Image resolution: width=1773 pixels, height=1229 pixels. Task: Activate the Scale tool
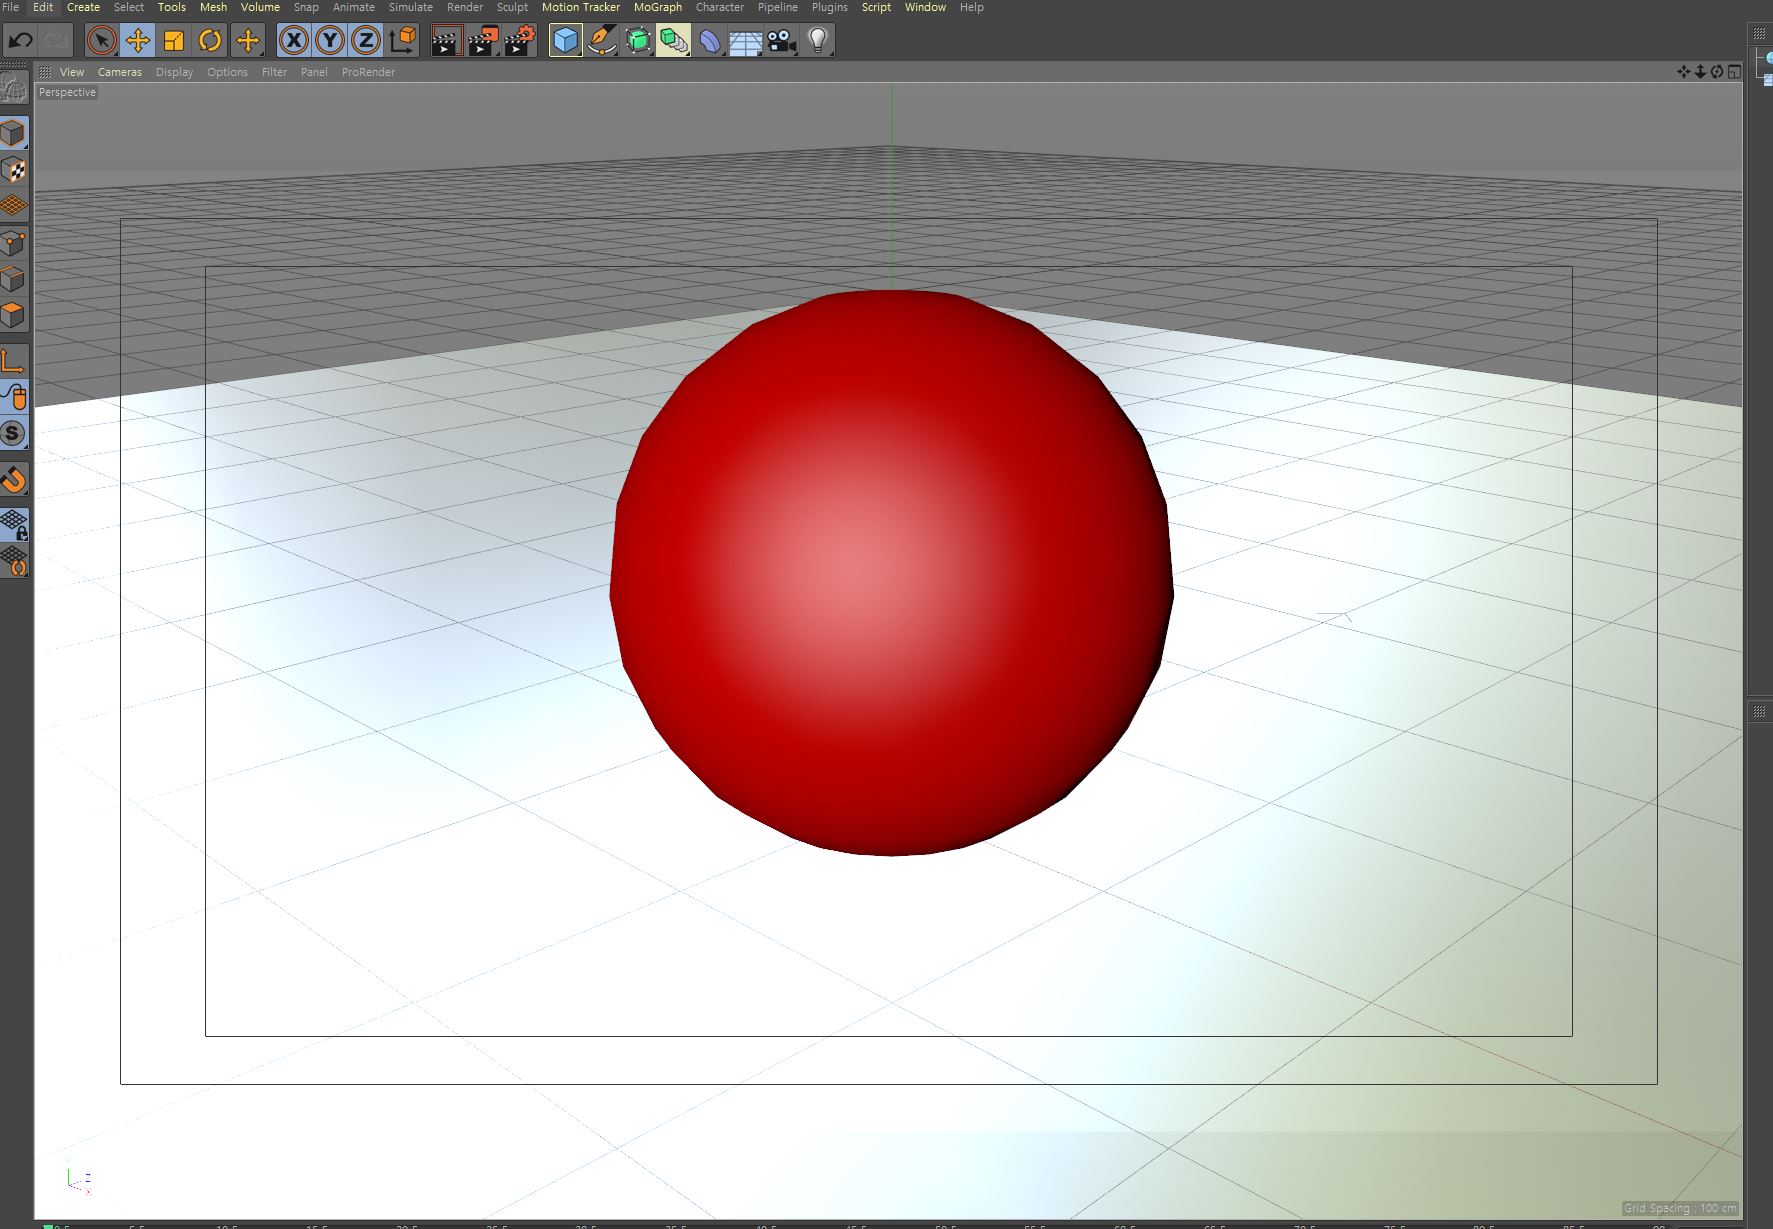(174, 41)
